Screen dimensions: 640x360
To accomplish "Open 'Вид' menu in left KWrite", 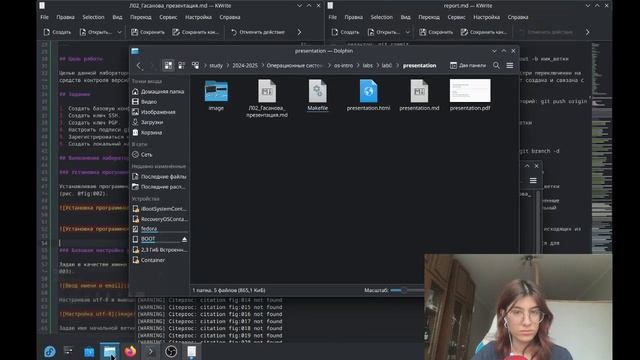I will click(117, 17).
